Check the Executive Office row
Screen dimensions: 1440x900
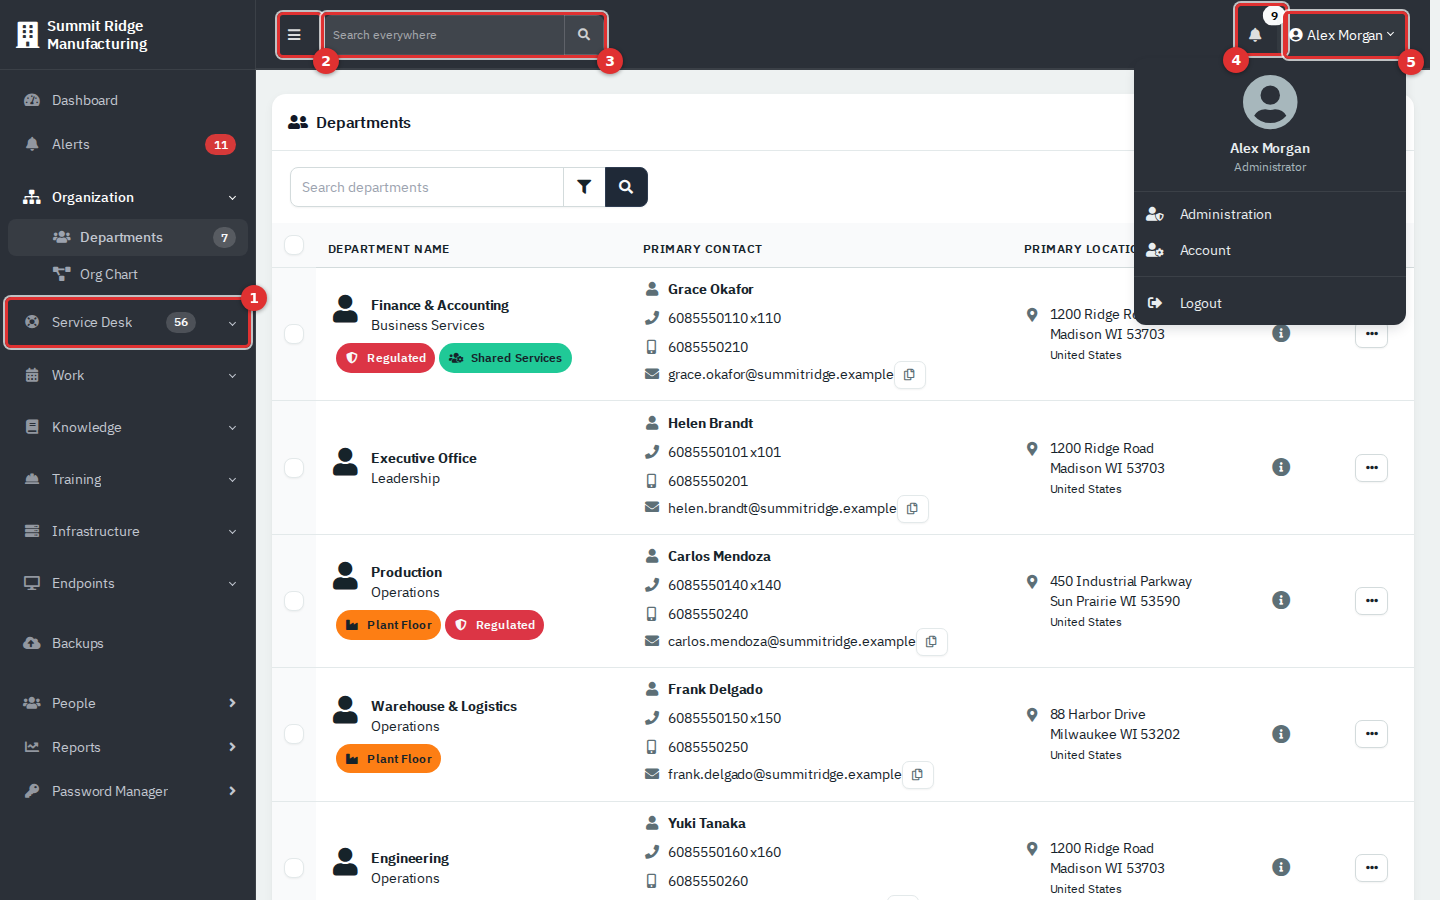point(294,468)
